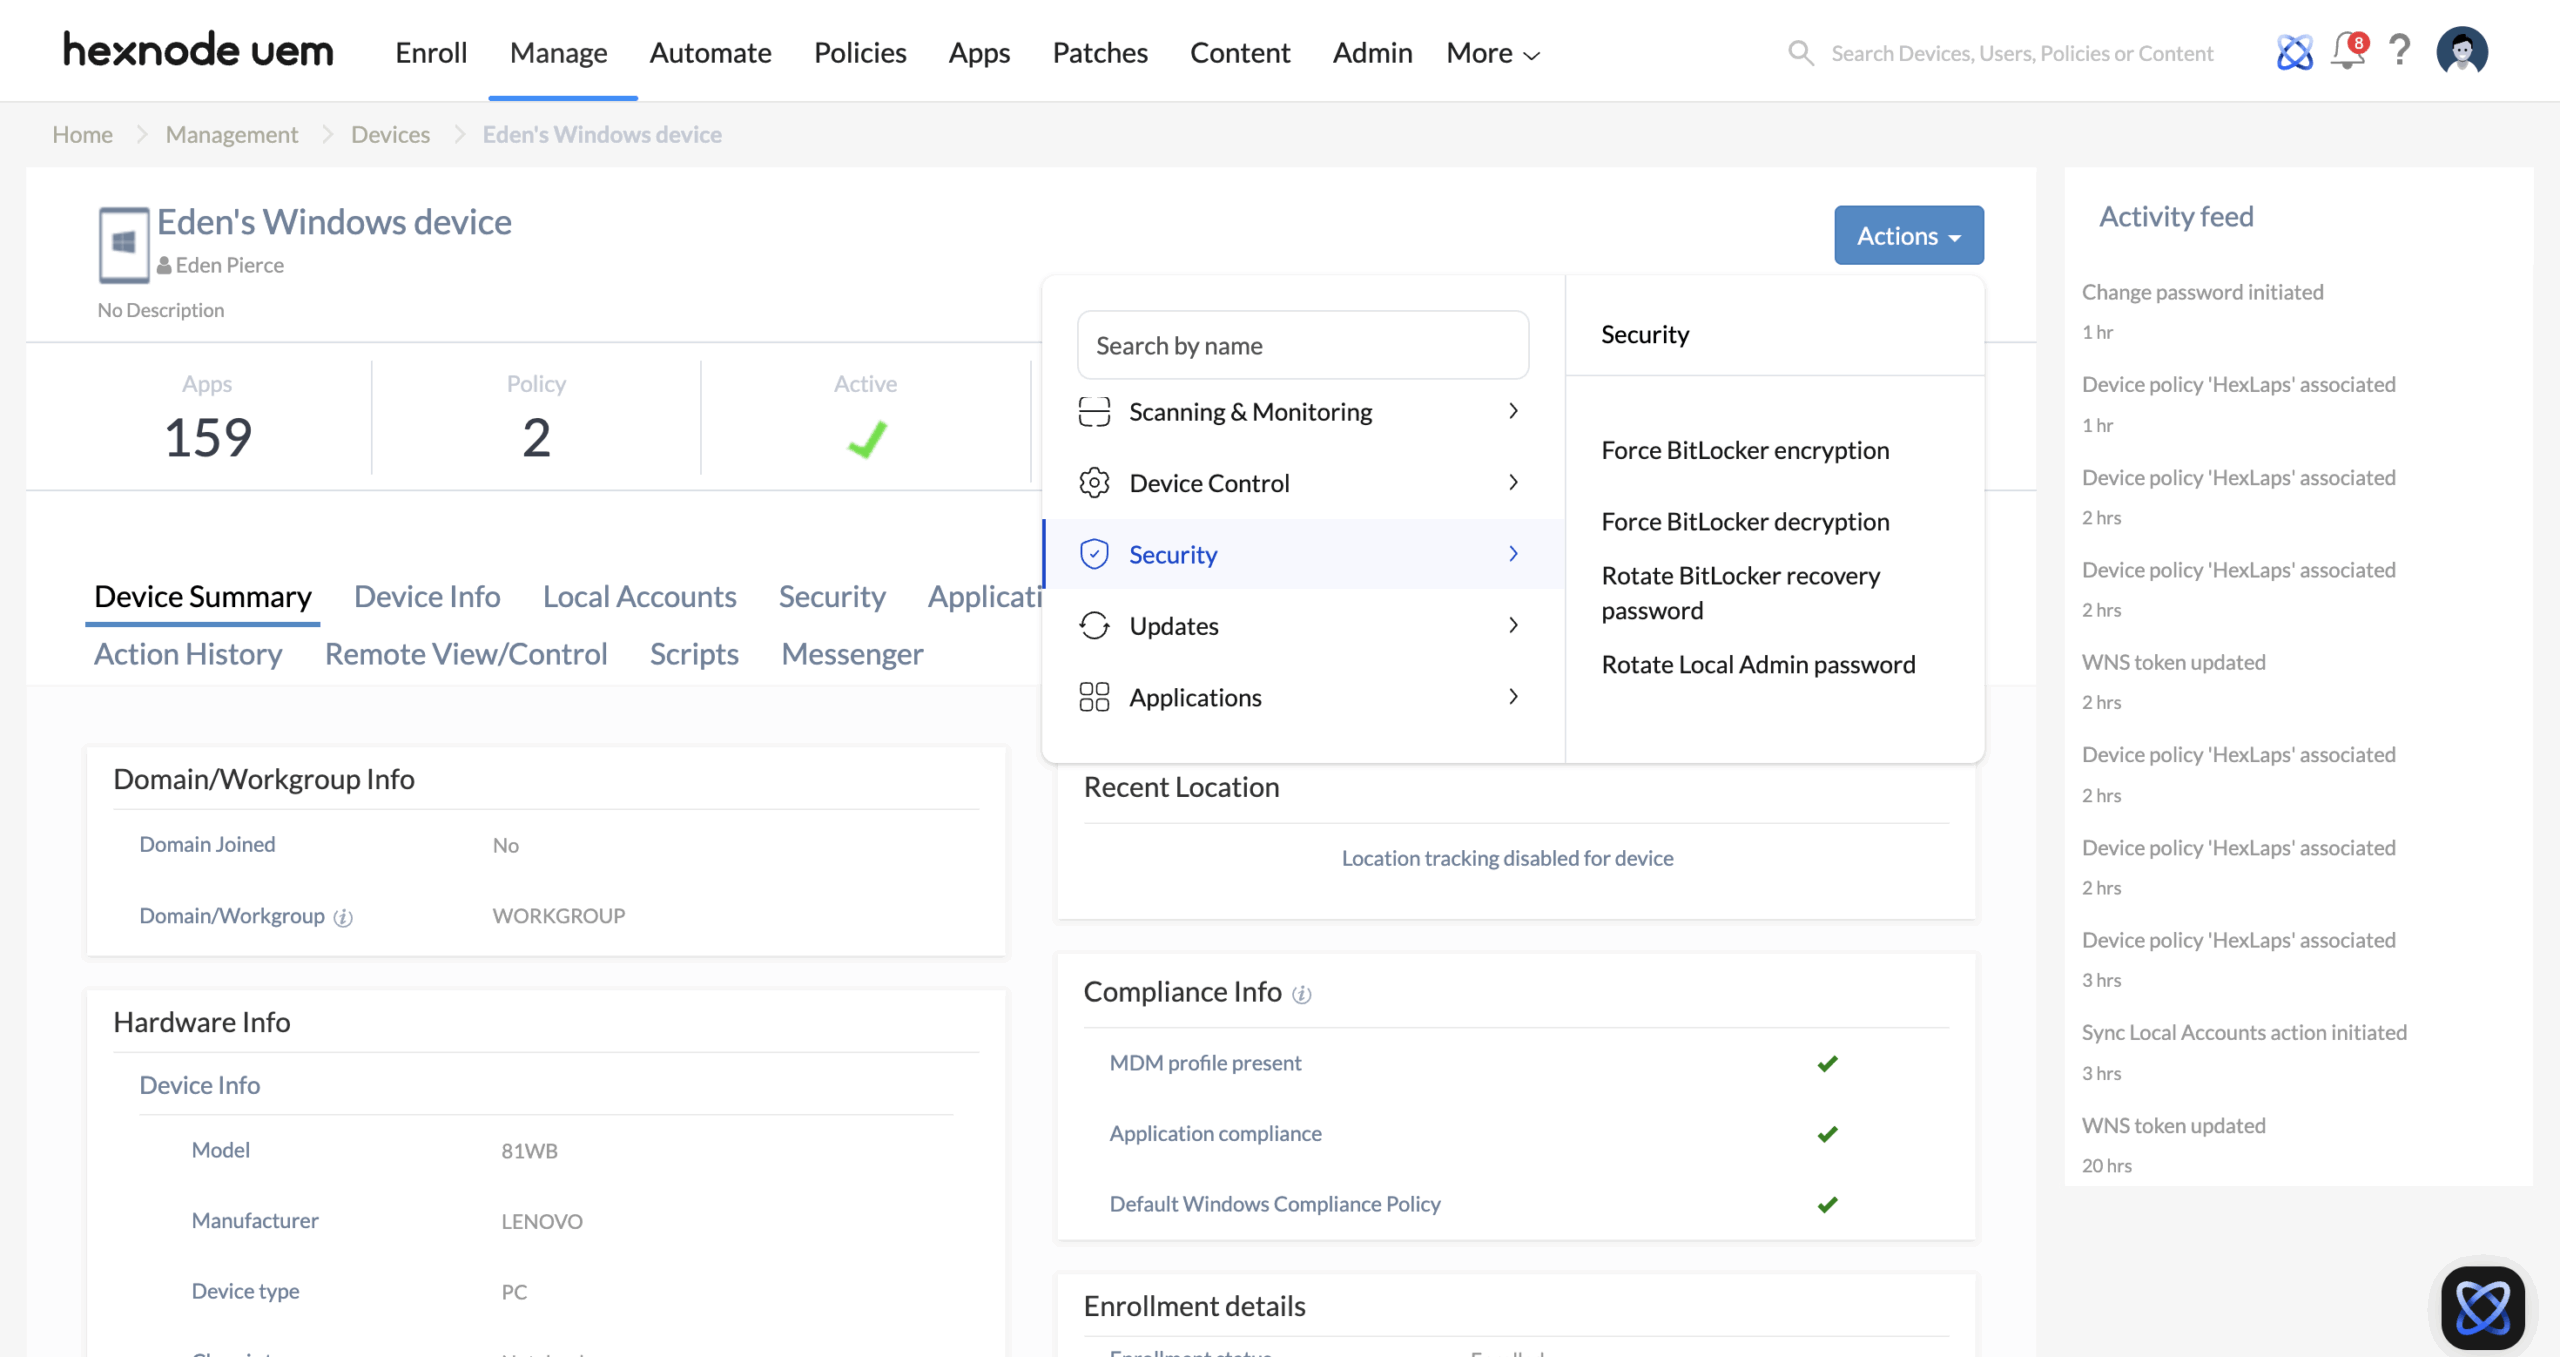2560x1357 pixels.
Task: Click the Hexnode Genie icon in header
Action: 2294,52
